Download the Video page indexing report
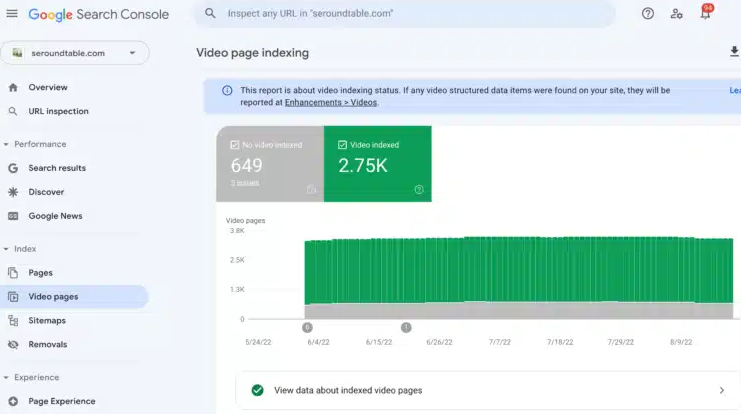Screen dimensions: 741x414 (735, 52)
